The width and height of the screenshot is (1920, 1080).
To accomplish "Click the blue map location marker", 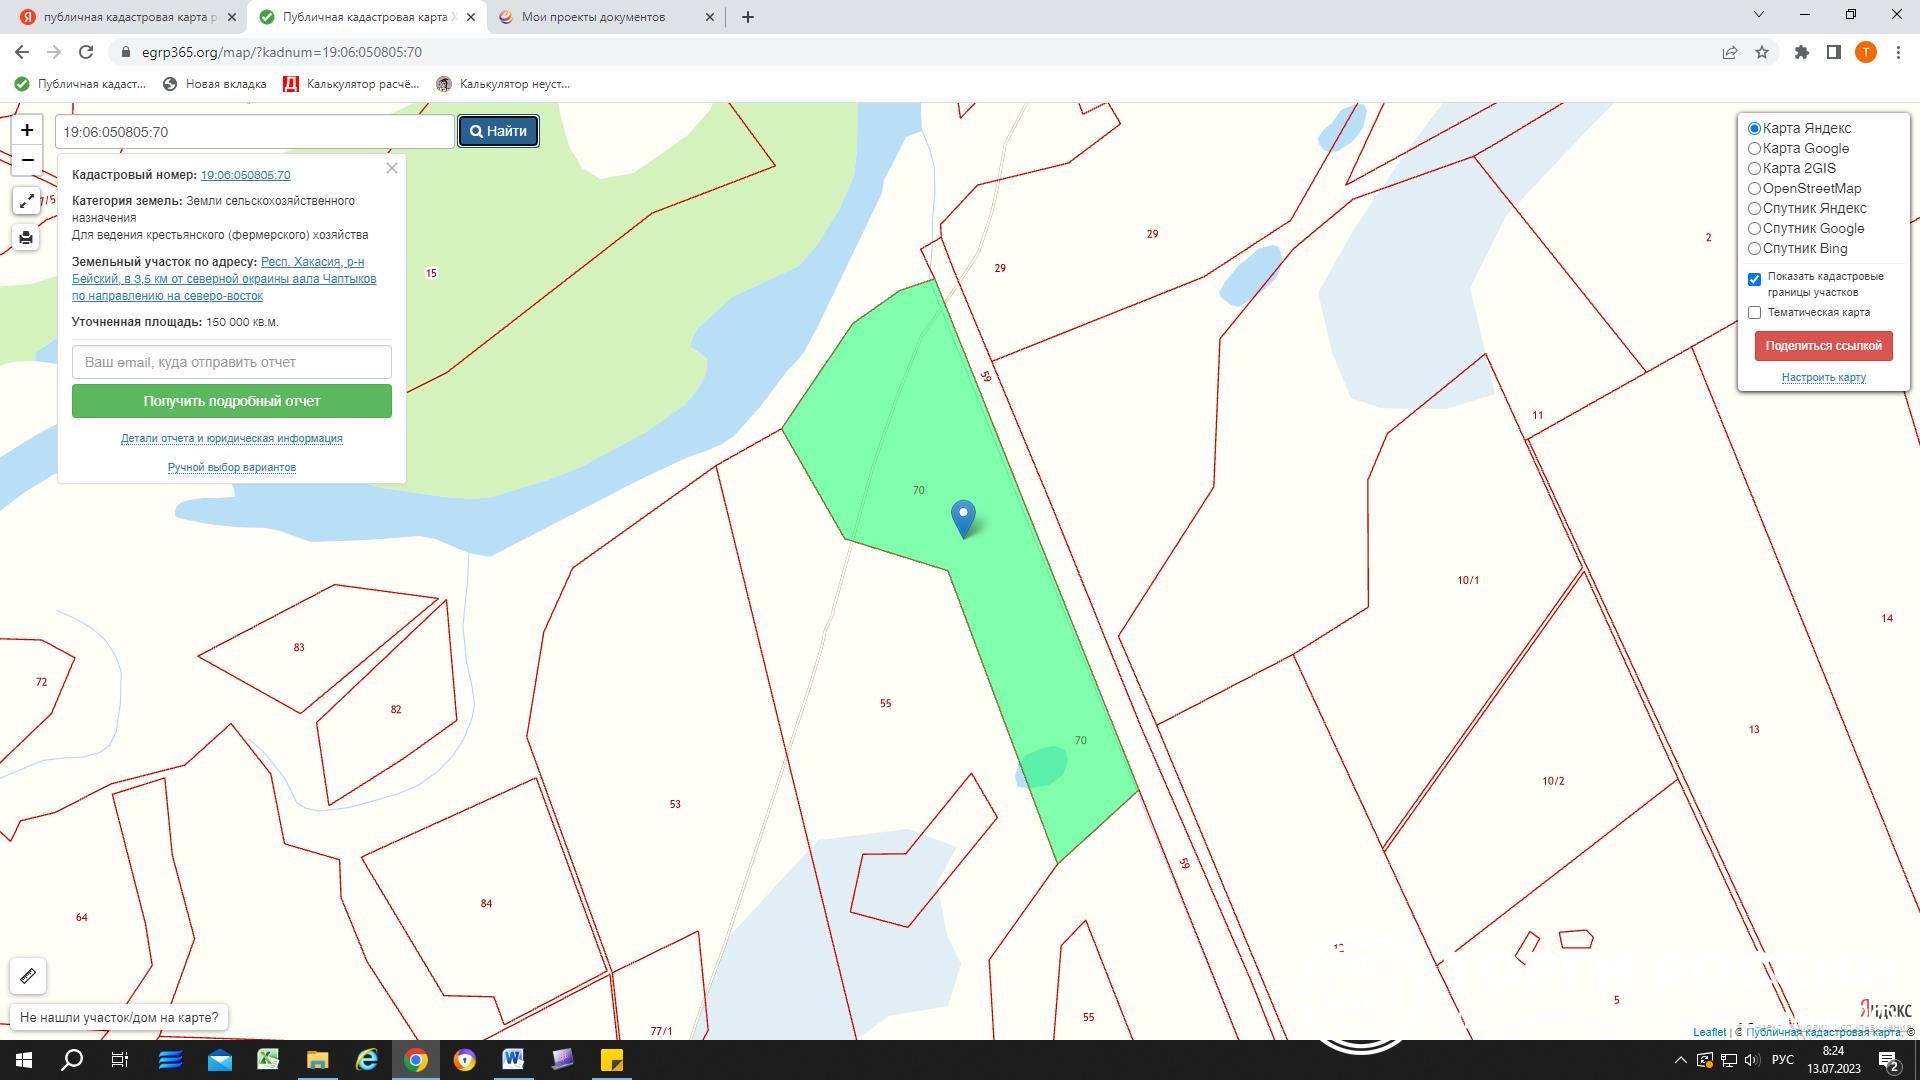I will click(963, 516).
